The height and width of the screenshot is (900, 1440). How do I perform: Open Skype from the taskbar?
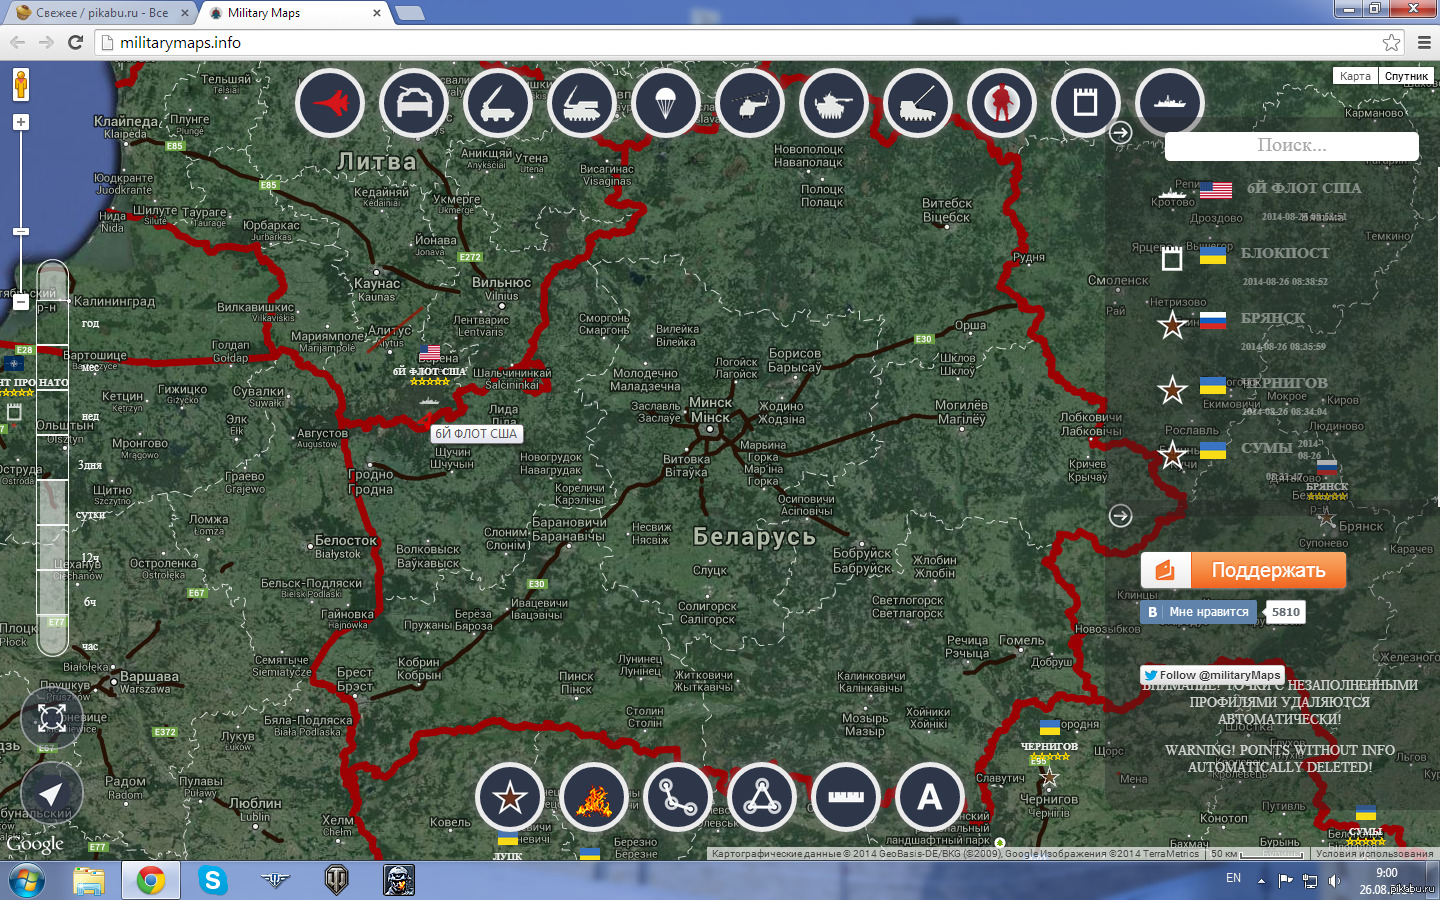(x=212, y=881)
